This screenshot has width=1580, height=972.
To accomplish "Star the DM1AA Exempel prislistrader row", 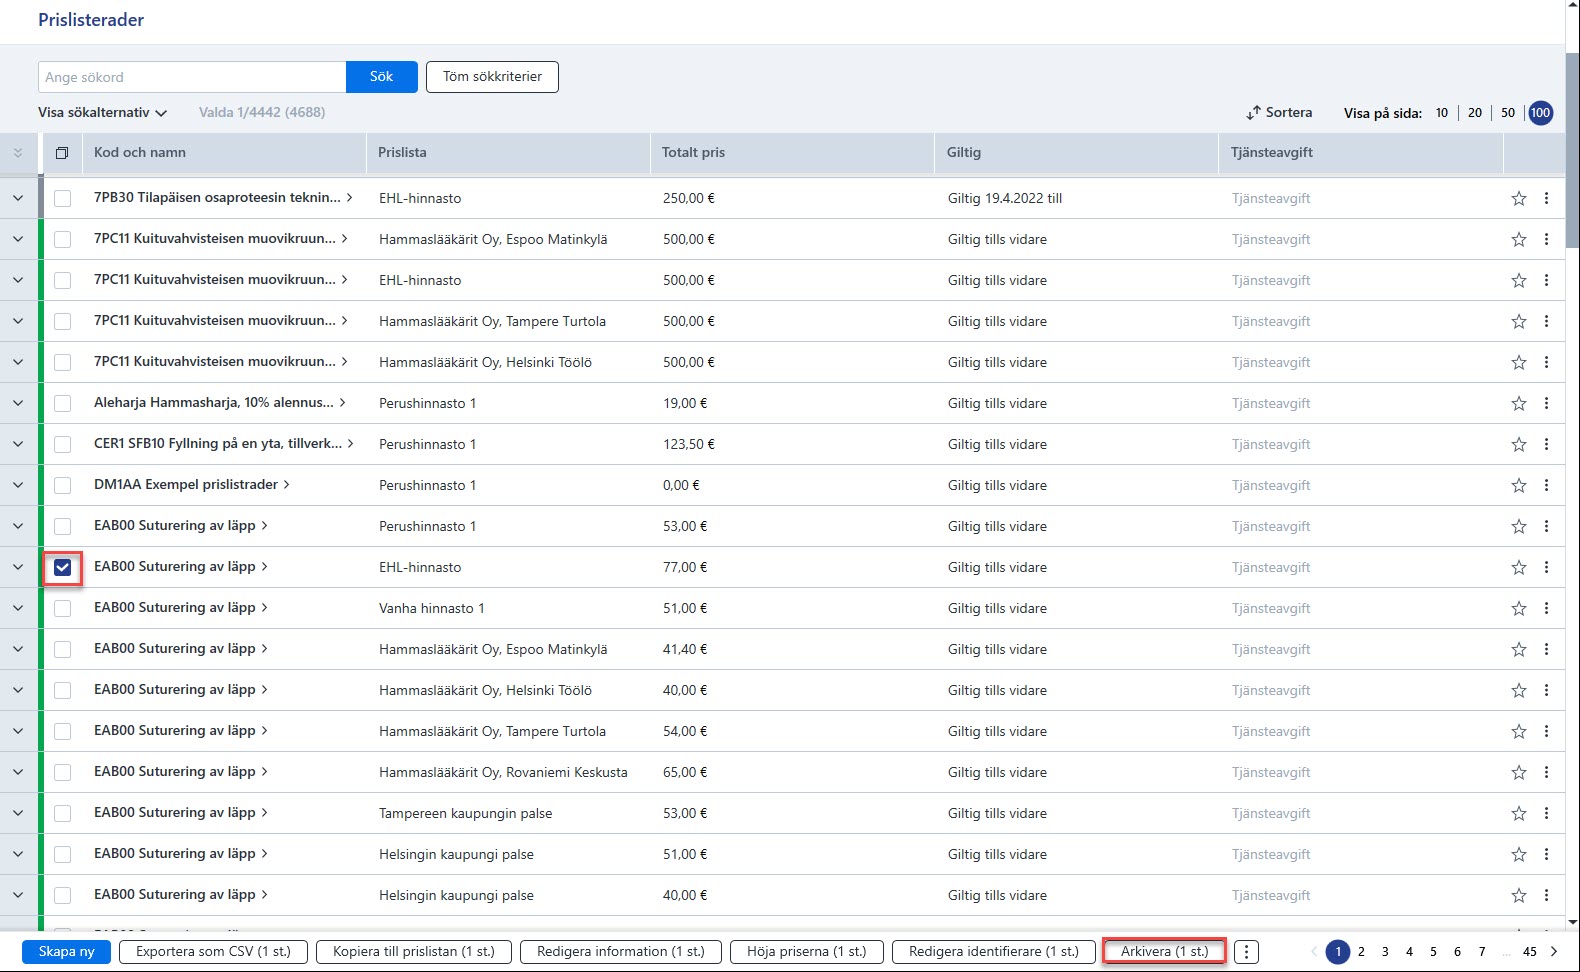I will click(x=1518, y=485).
